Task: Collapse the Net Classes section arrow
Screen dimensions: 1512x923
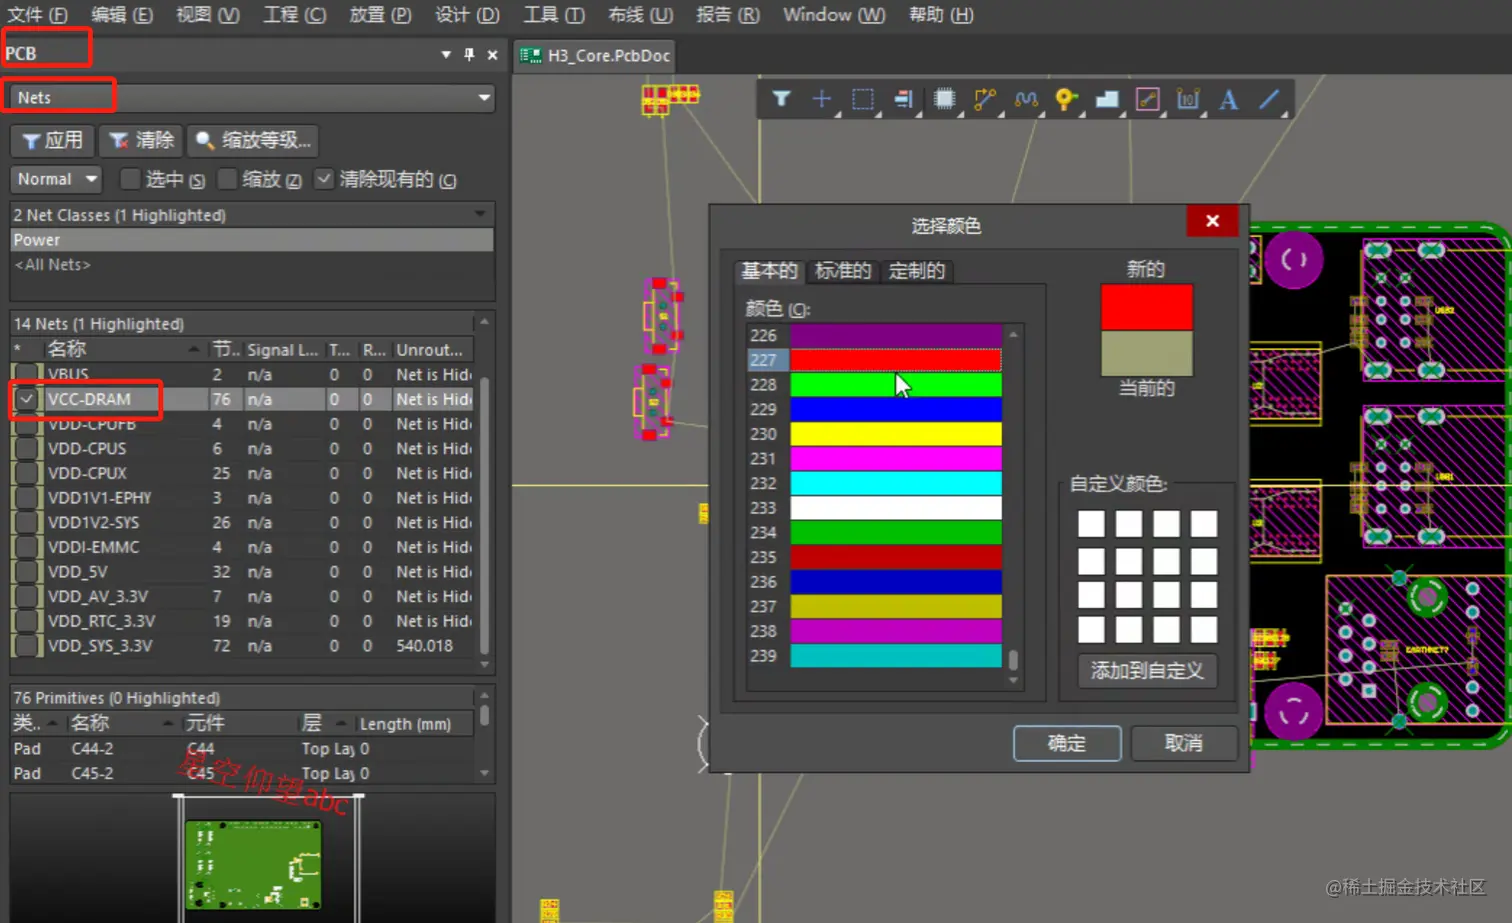Action: click(x=480, y=214)
